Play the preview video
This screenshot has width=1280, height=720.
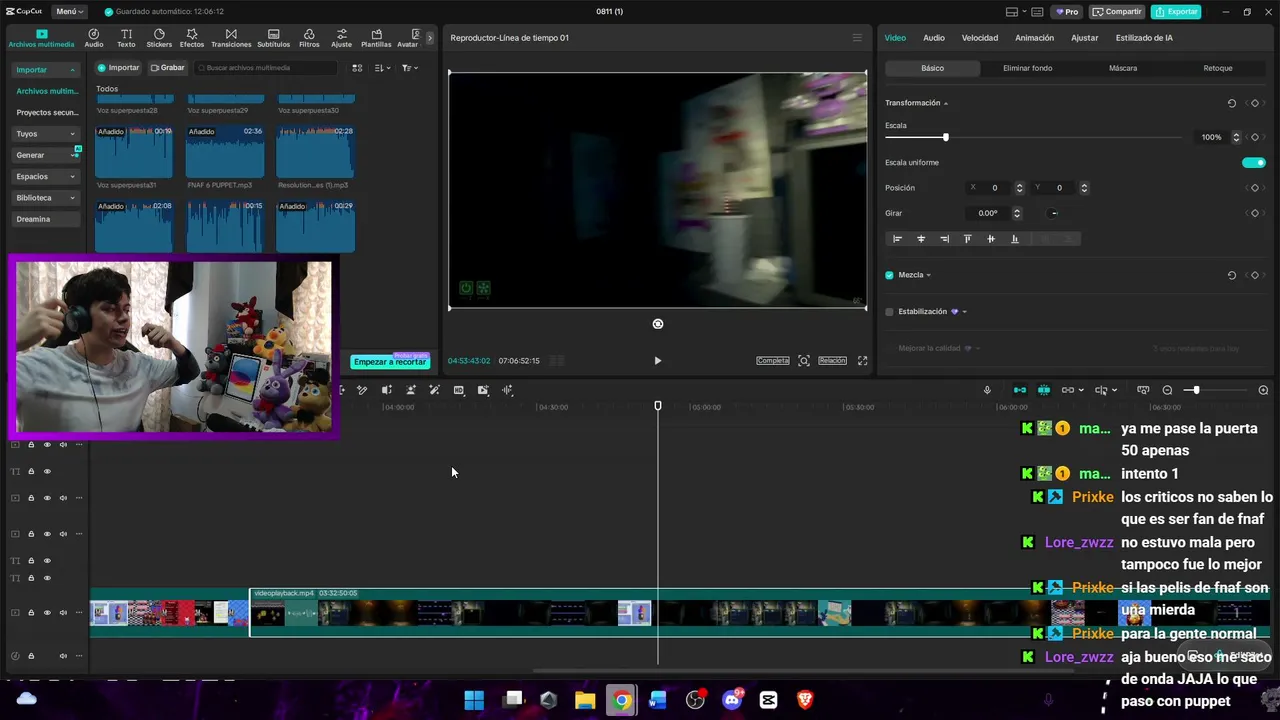pos(657,361)
